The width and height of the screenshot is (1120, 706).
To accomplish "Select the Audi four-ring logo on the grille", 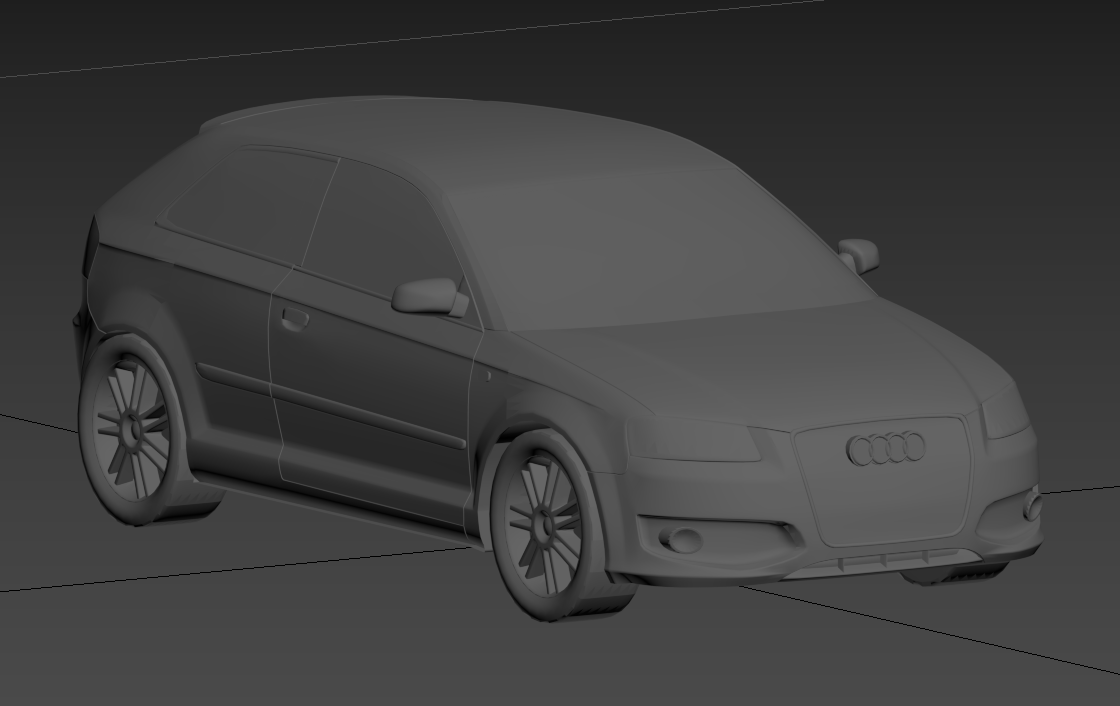I will click(x=886, y=448).
